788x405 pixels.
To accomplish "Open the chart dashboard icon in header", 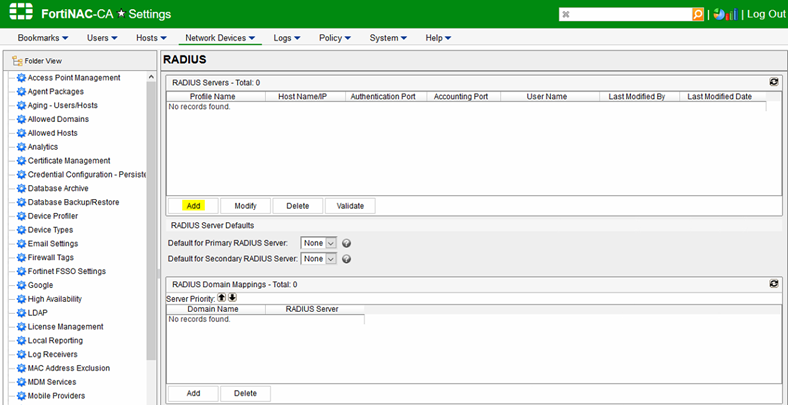I will pyautogui.click(x=725, y=14).
